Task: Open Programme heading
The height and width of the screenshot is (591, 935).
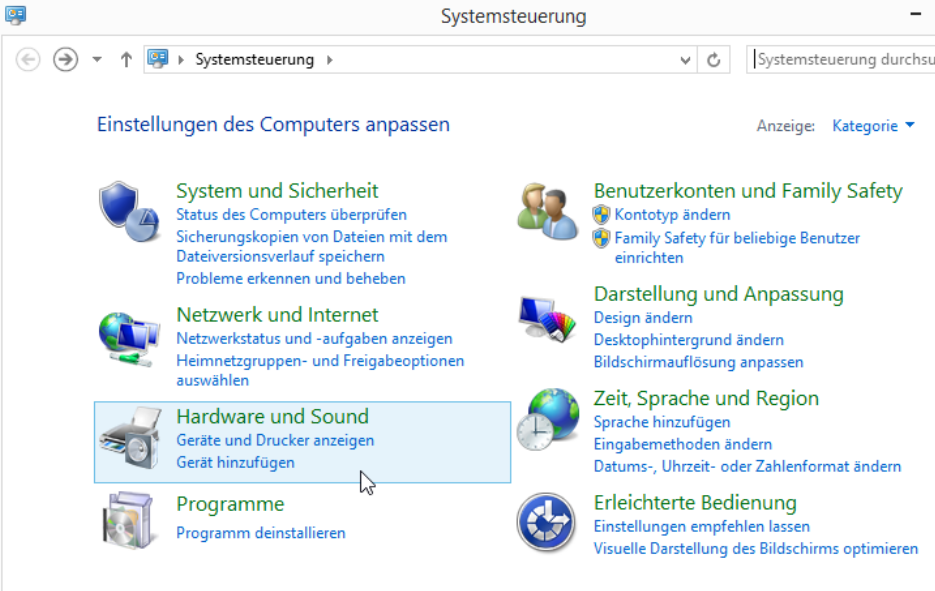Action: (x=230, y=504)
